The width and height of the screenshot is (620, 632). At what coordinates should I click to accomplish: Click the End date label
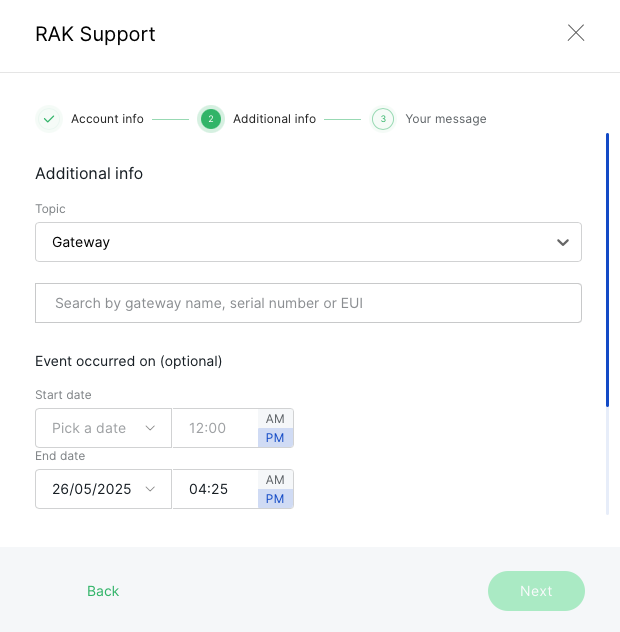(x=60, y=456)
